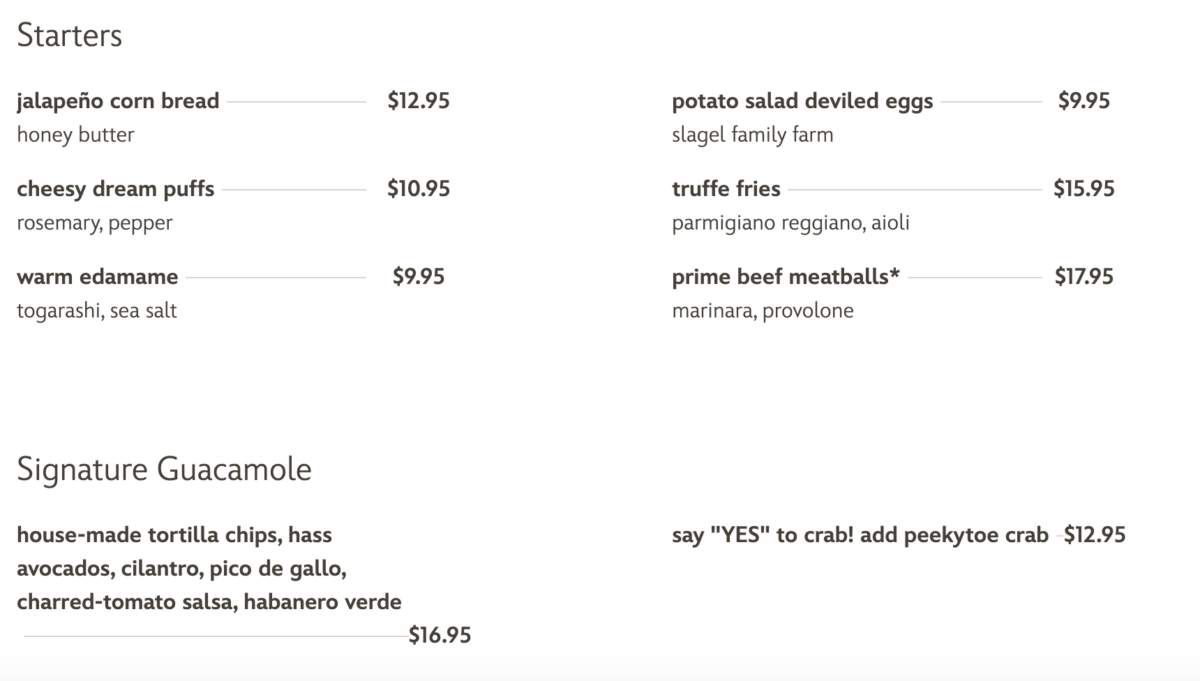Click the $12.95 peekytoe crab price

[1095, 535]
